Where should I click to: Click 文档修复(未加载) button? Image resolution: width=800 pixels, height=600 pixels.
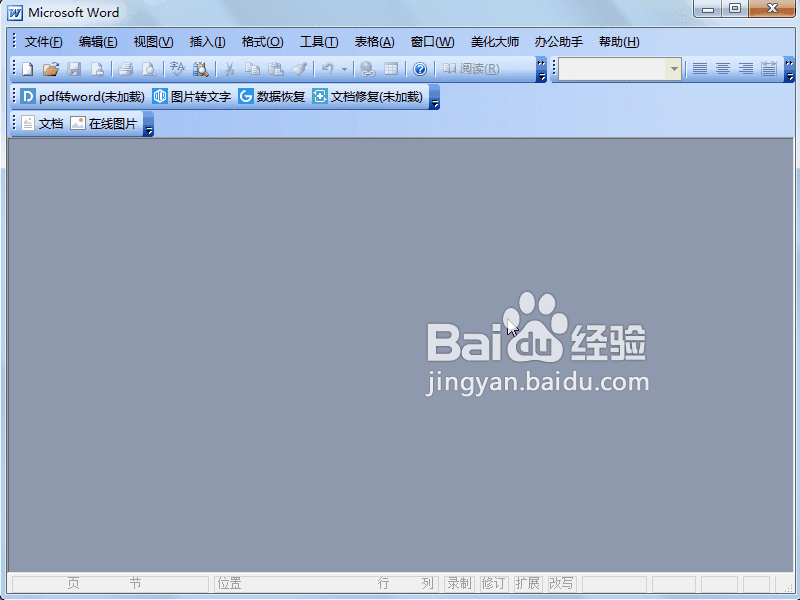[x=368, y=96]
